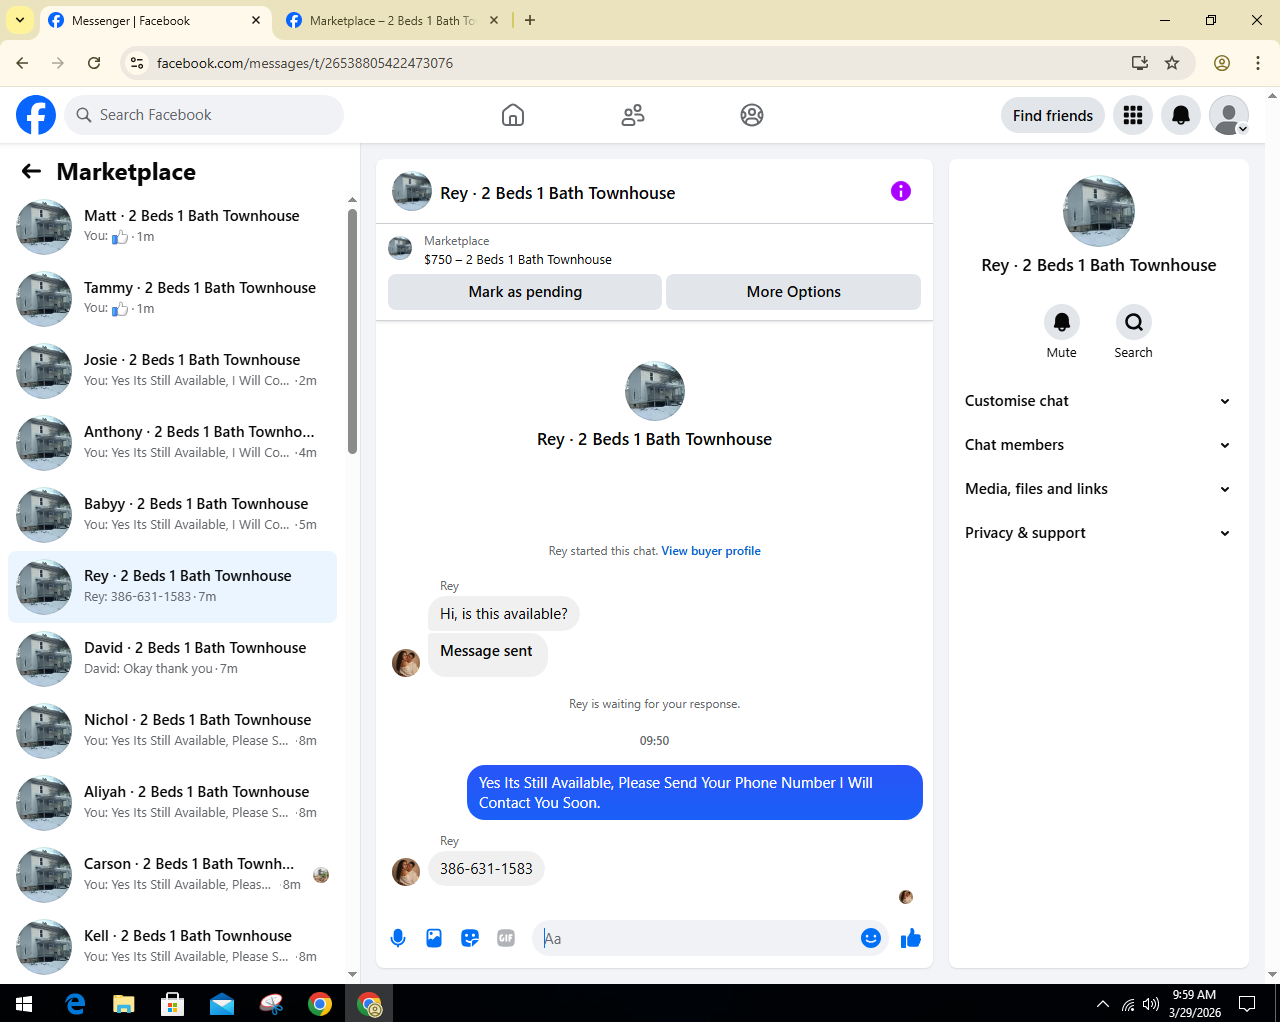View site information icon in address bar
The width and height of the screenshot is (1280, 1022).
coord(137,63)
